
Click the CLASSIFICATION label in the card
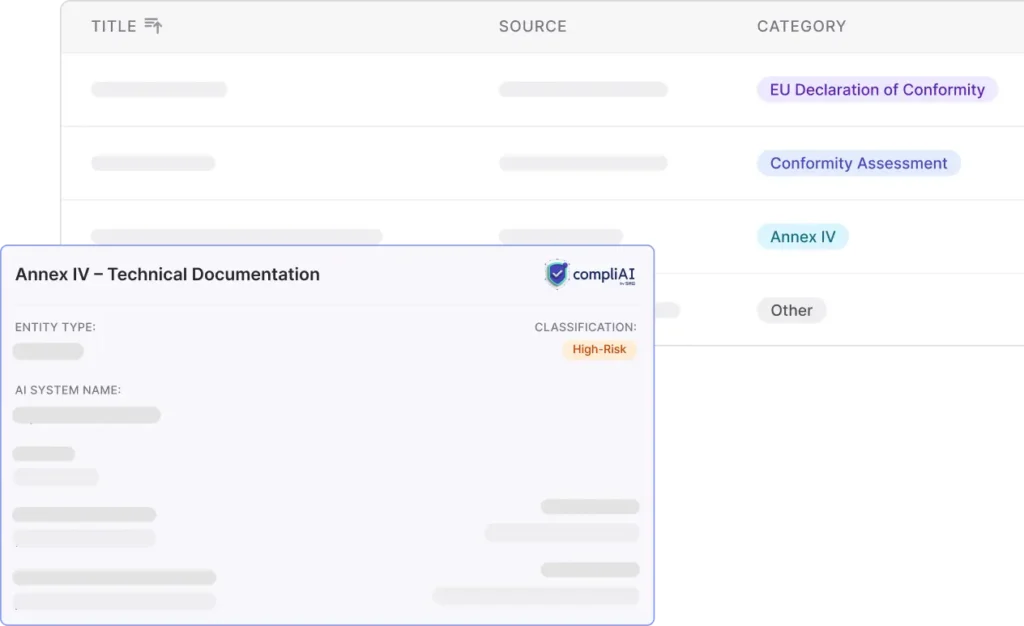585,327
